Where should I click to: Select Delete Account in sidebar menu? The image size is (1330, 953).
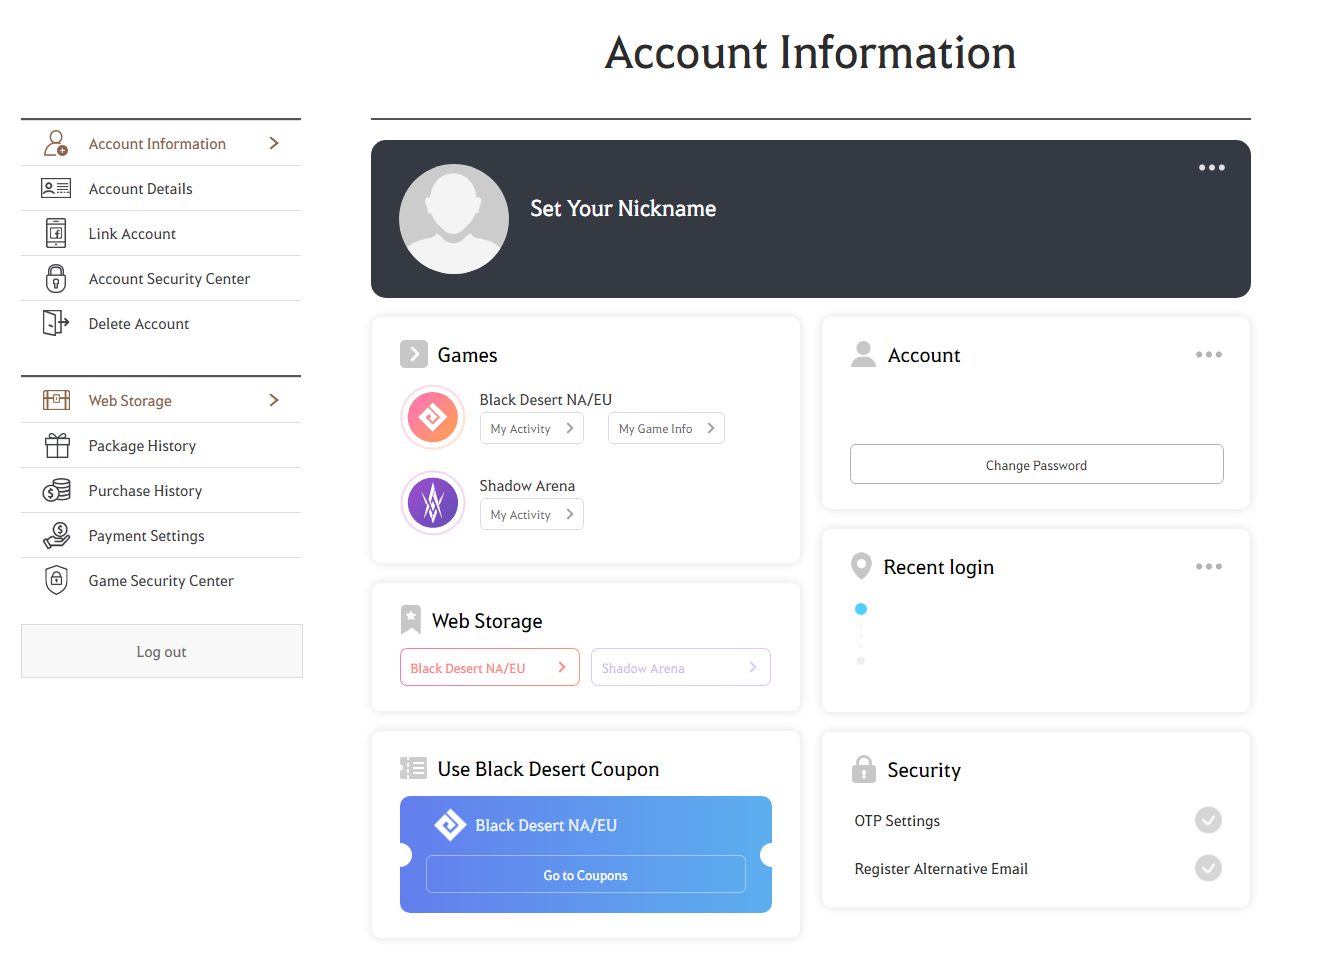point(161,323)
